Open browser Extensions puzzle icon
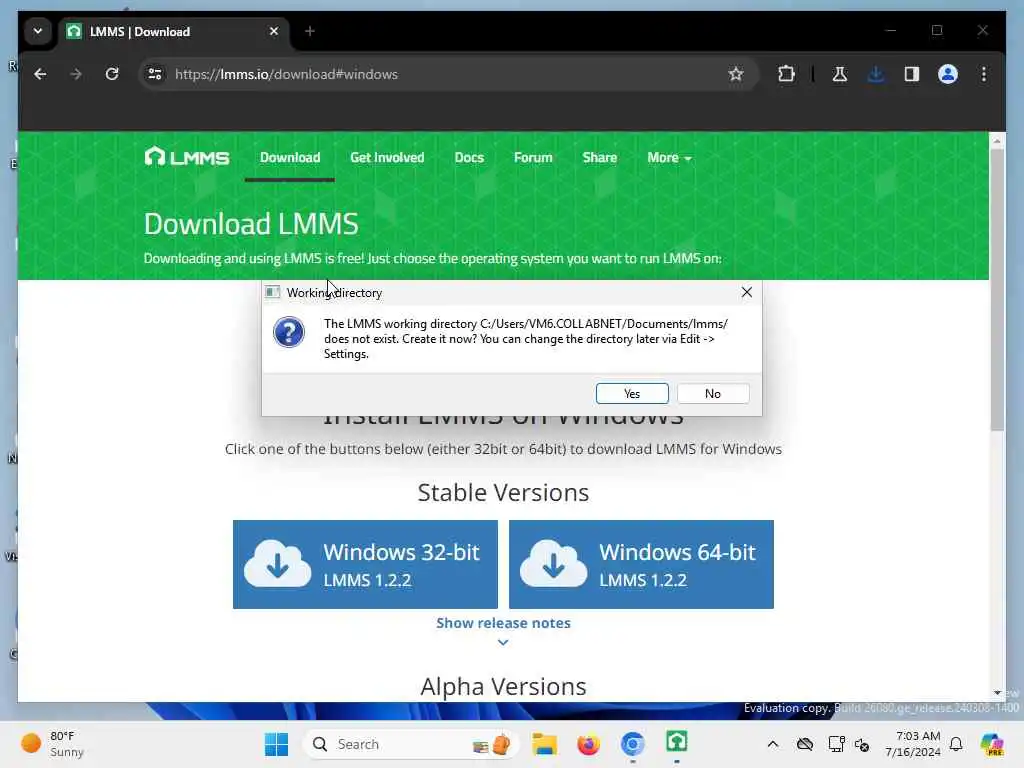Viewport: 1024px width, 768px height. [786, 74]
